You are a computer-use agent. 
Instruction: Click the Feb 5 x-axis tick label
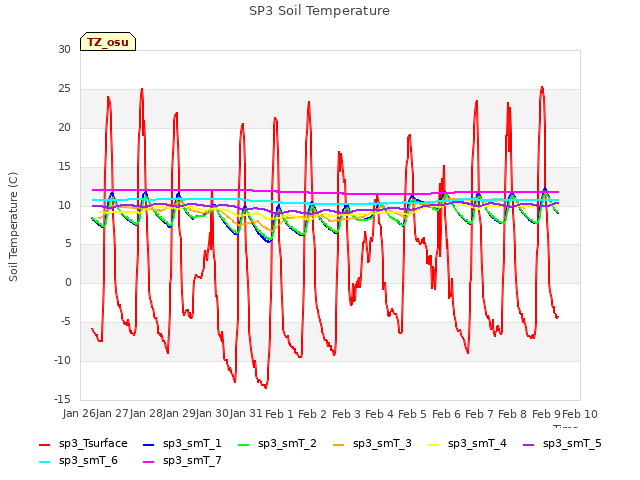pyautogui.click(x=412, y=414)
